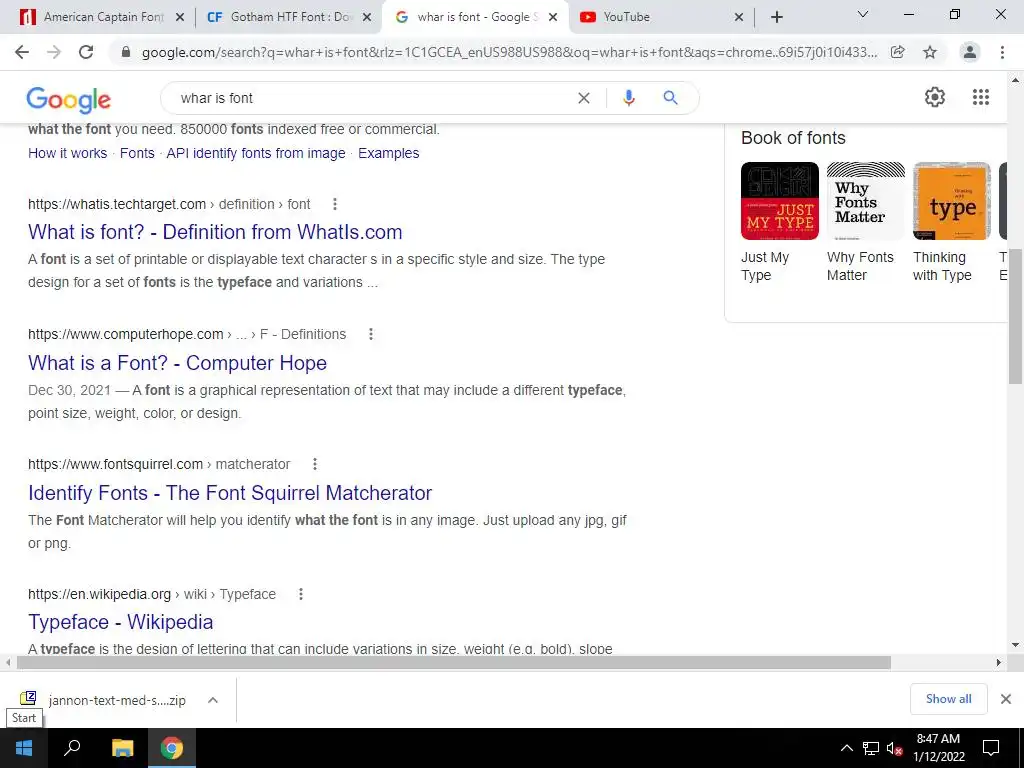
Task: Click the scroll-down arrow at the page's right edge
Action: 1016,645
